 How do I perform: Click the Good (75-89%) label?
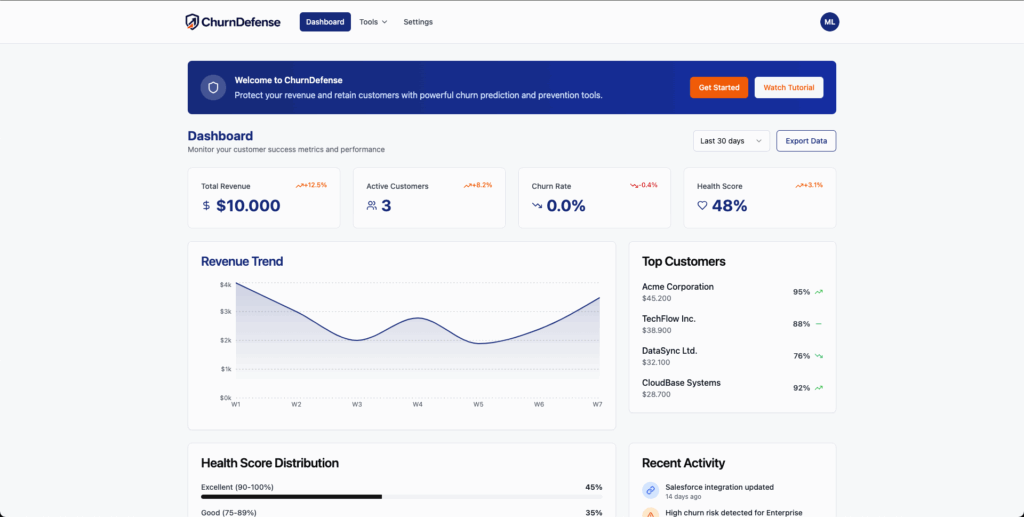[229, 512]
